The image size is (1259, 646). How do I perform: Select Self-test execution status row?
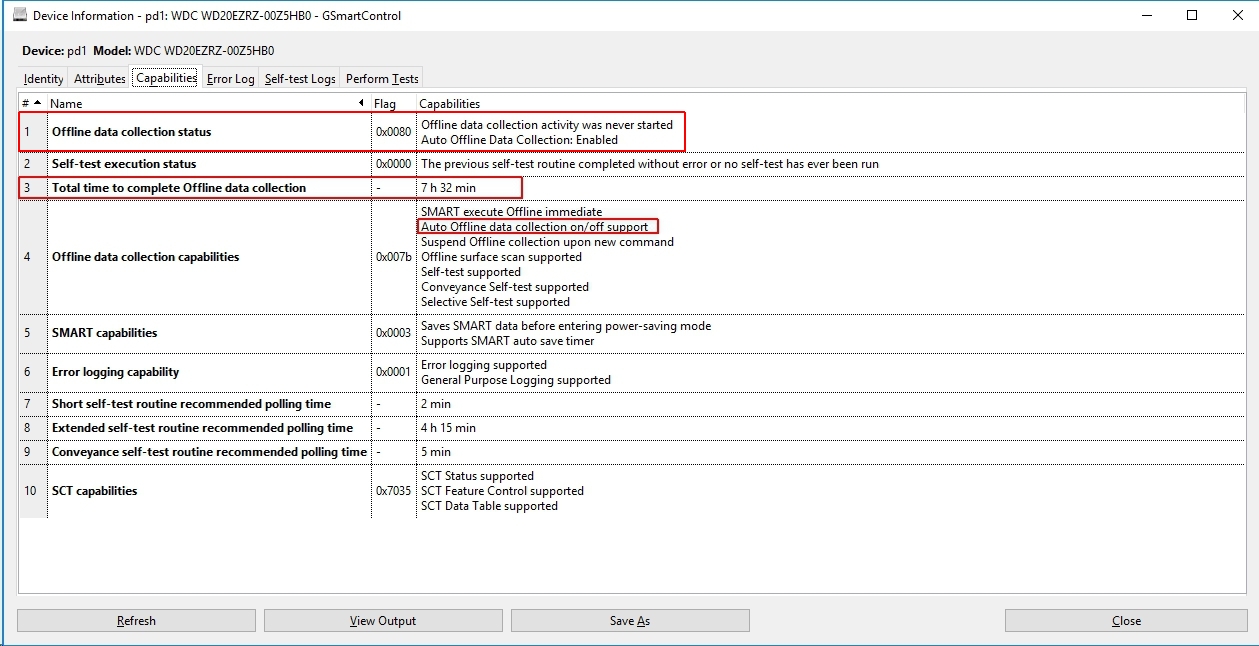[x=632, y=164]
